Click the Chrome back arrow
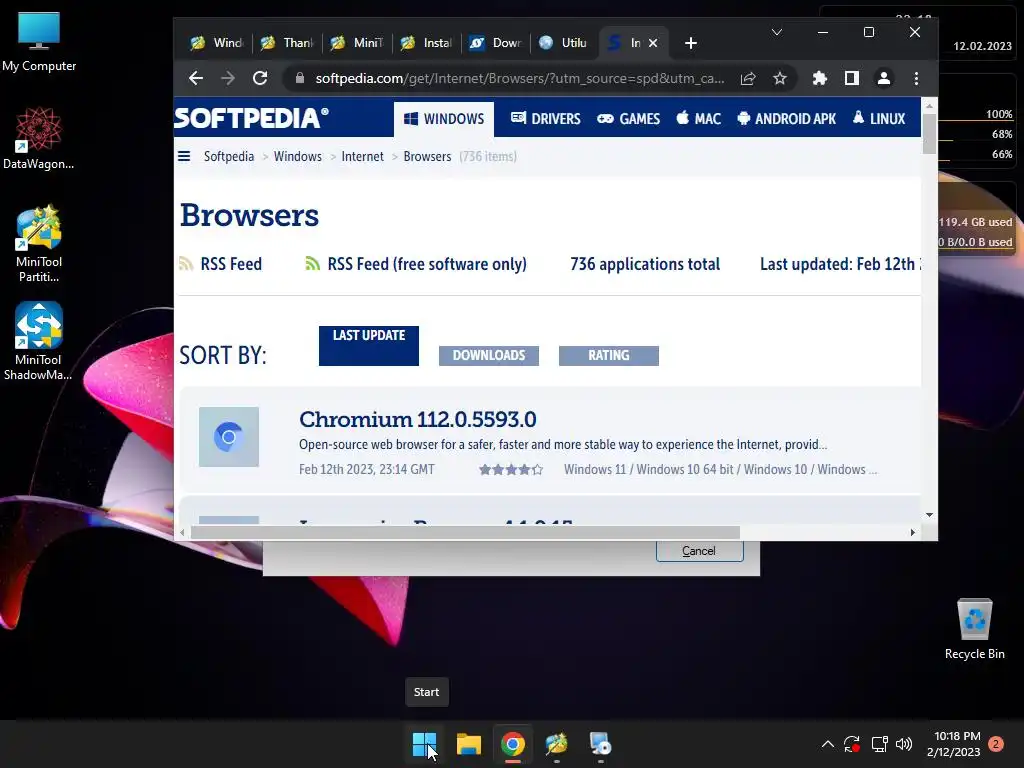 [196, 78]
